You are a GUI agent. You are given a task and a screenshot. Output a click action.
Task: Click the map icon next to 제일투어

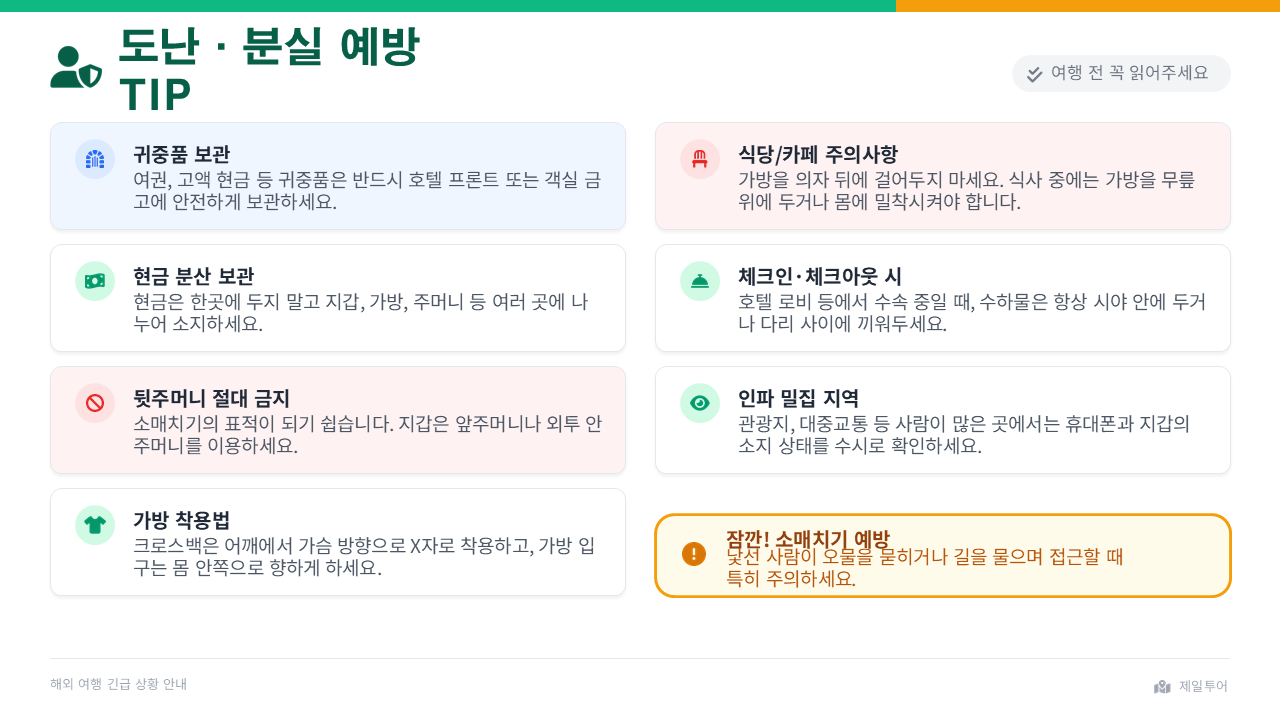pyautogui.click(x=1162, y=687)
